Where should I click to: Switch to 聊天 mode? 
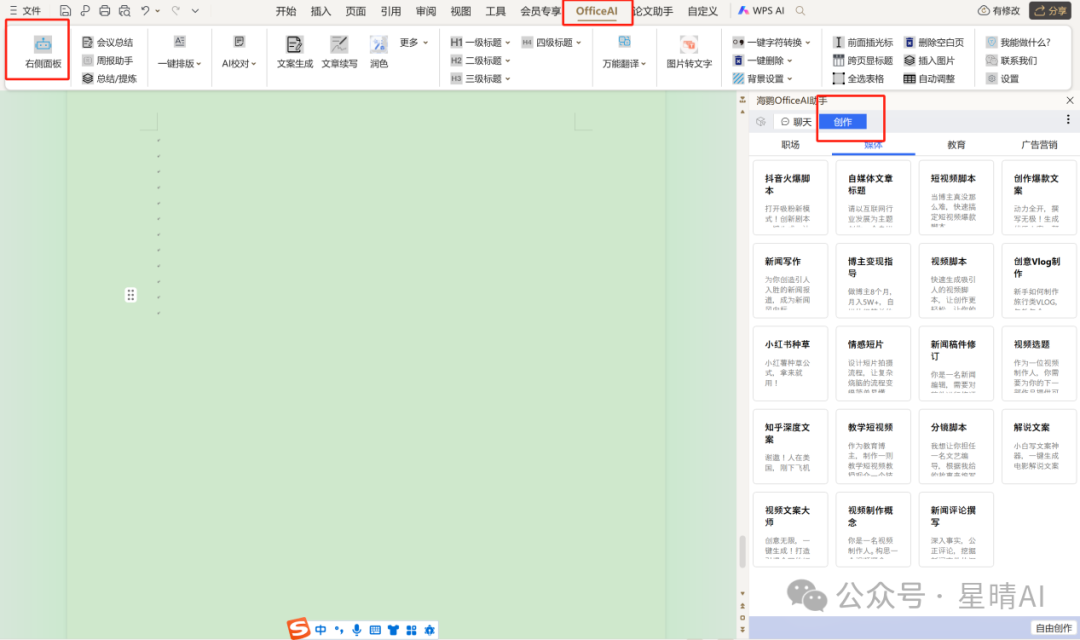[x=796, y=122]
